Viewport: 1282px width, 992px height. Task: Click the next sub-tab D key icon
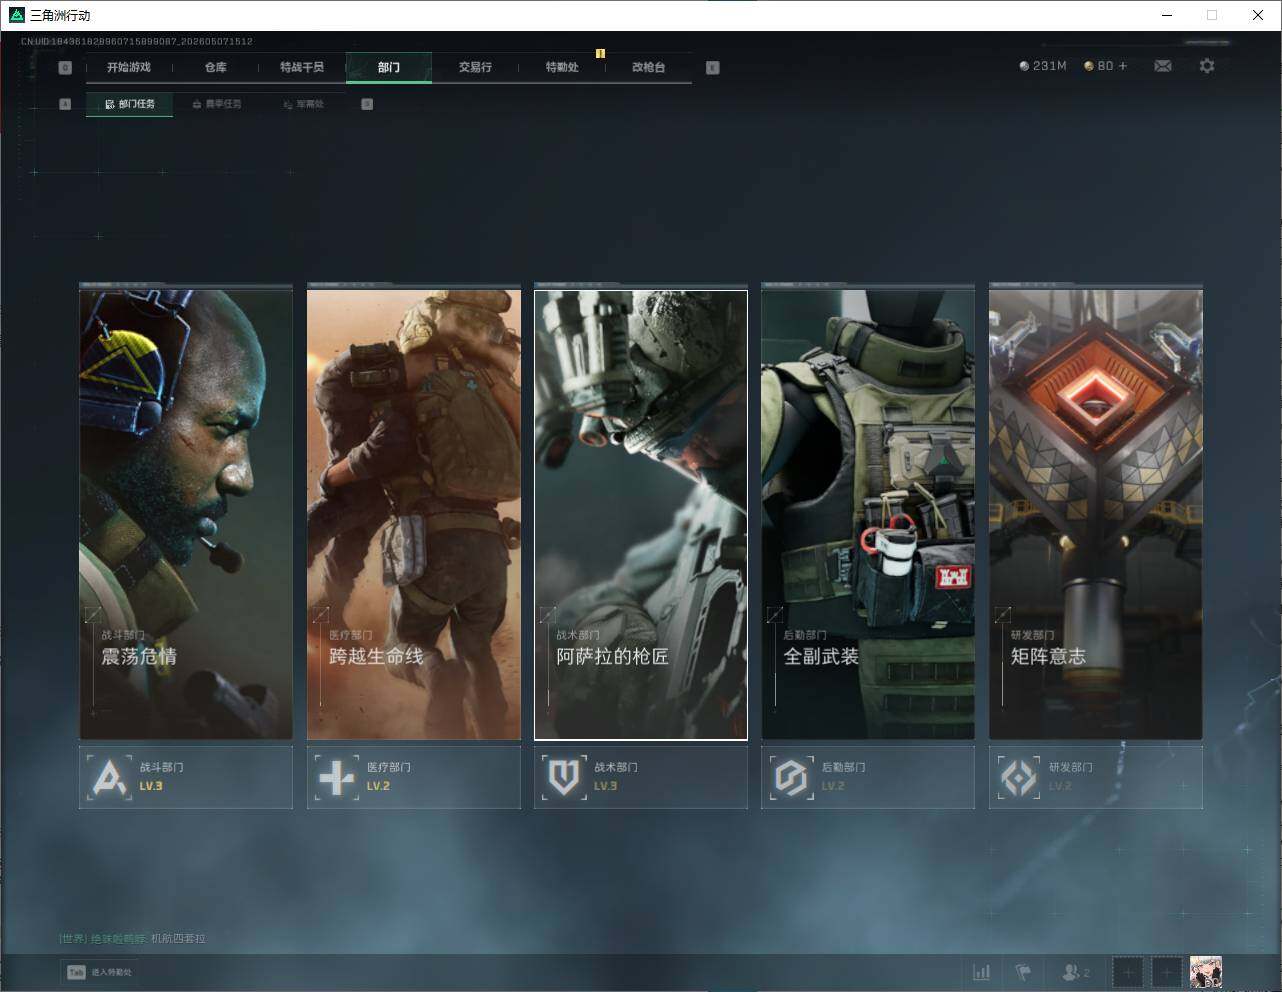click(x=367, y=104)
